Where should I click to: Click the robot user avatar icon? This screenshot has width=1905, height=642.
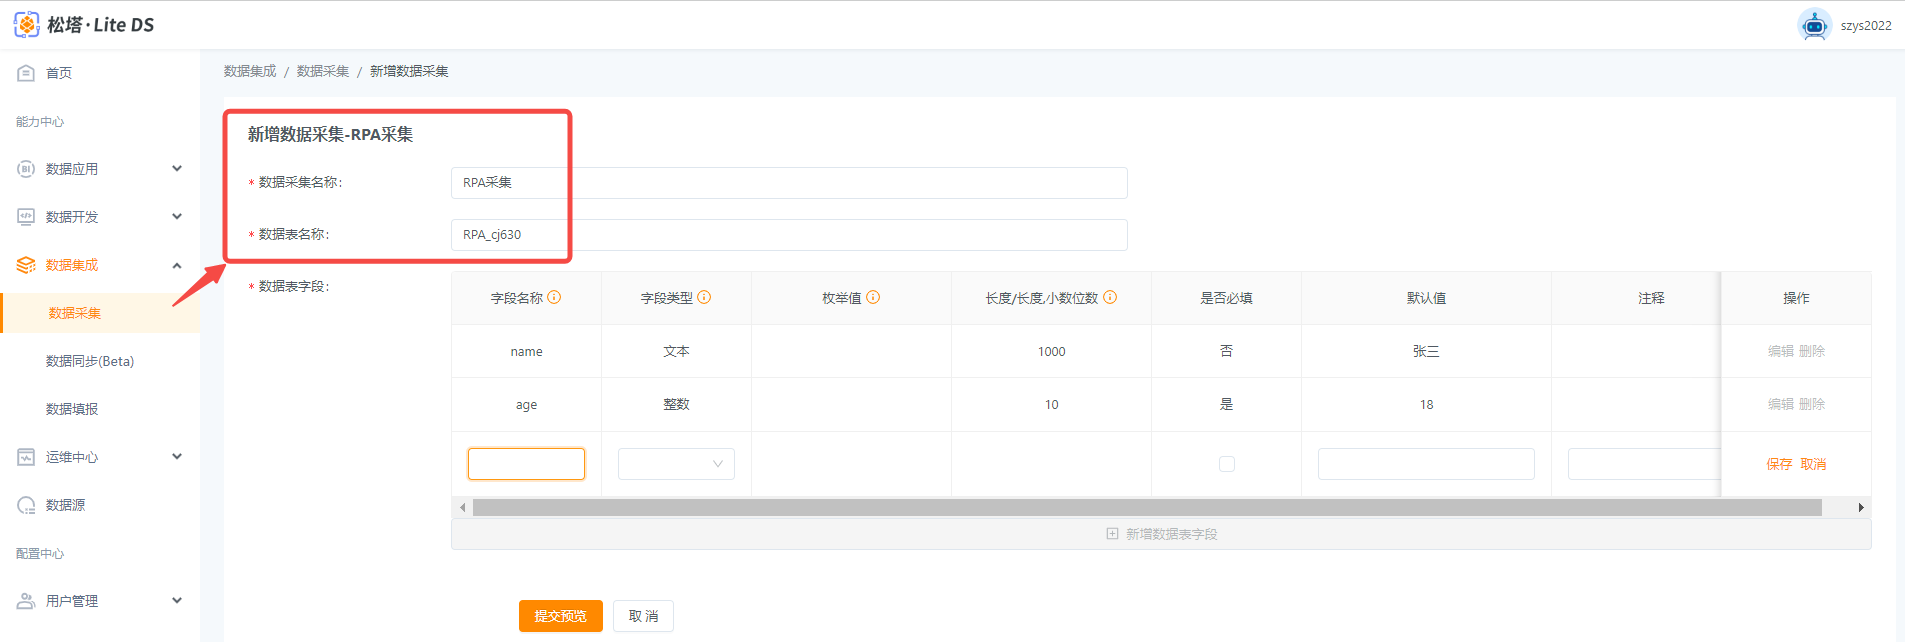coord(1814,25)
